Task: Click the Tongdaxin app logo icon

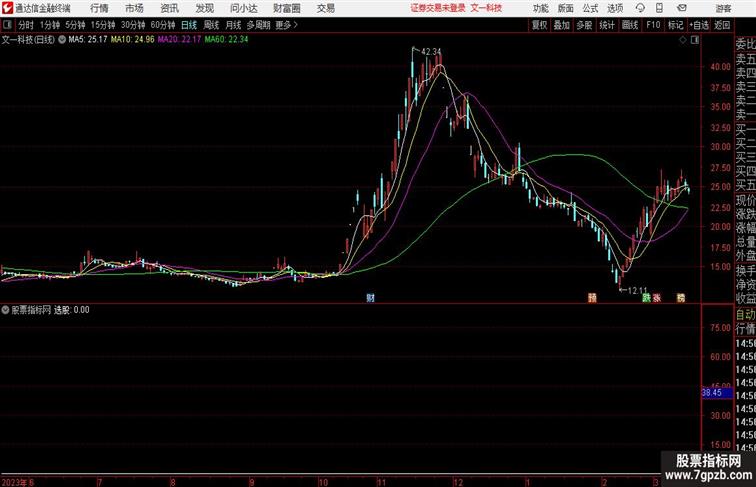Action: coord(7,8)
